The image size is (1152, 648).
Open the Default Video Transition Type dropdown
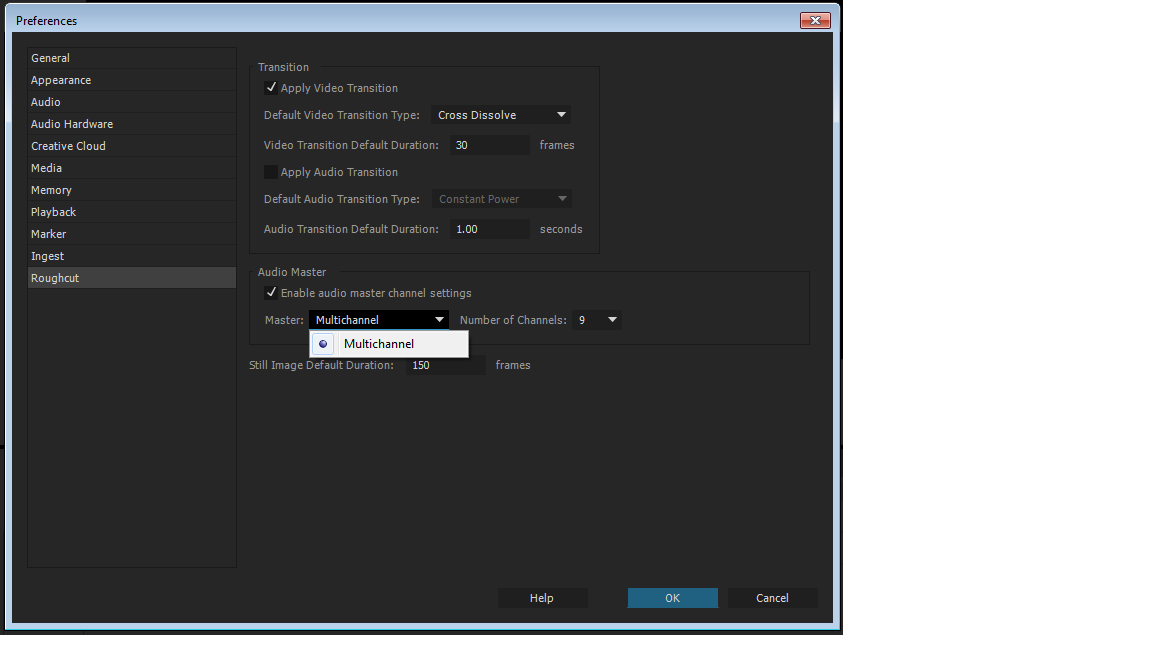coord(500,114)
